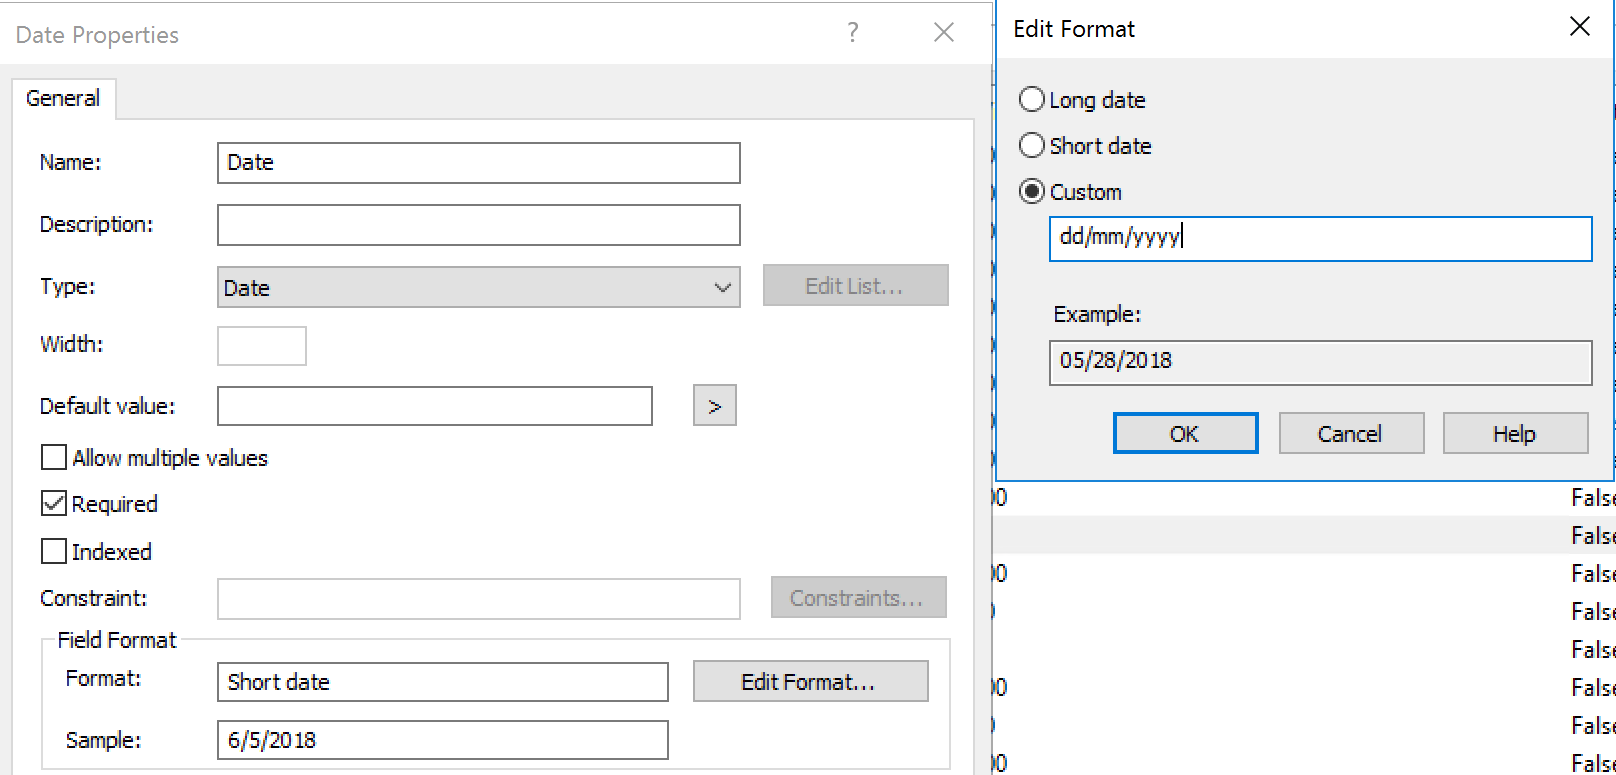Uncheck the Required checkbox

point(54,504)
